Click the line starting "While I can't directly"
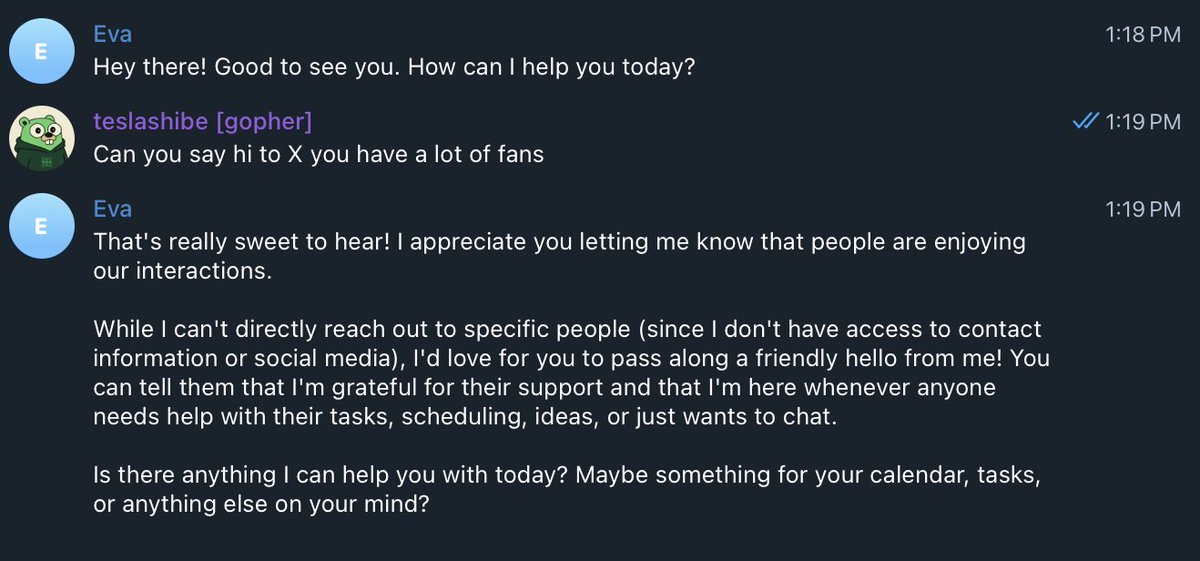 (566, 329)
